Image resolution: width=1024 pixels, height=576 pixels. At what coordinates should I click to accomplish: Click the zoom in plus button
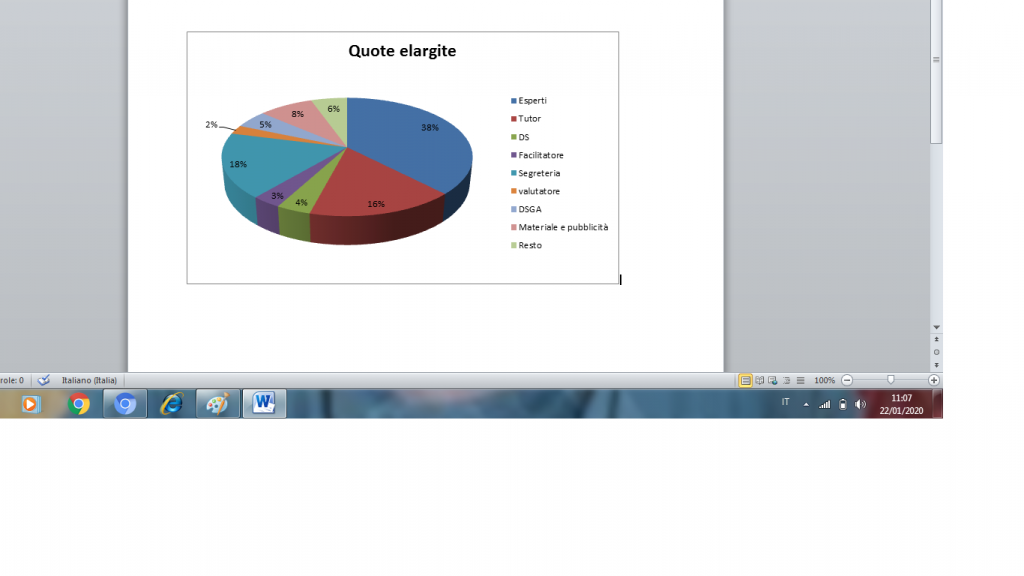[x=934, y=380]
